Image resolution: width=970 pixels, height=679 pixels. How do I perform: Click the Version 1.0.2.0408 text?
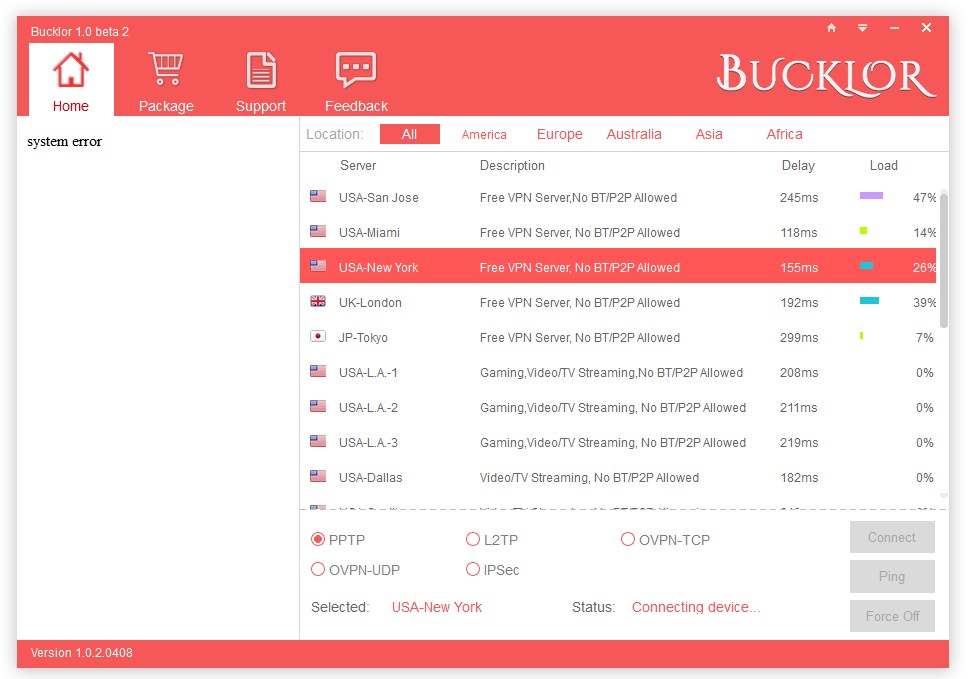[x=82, y=653]
